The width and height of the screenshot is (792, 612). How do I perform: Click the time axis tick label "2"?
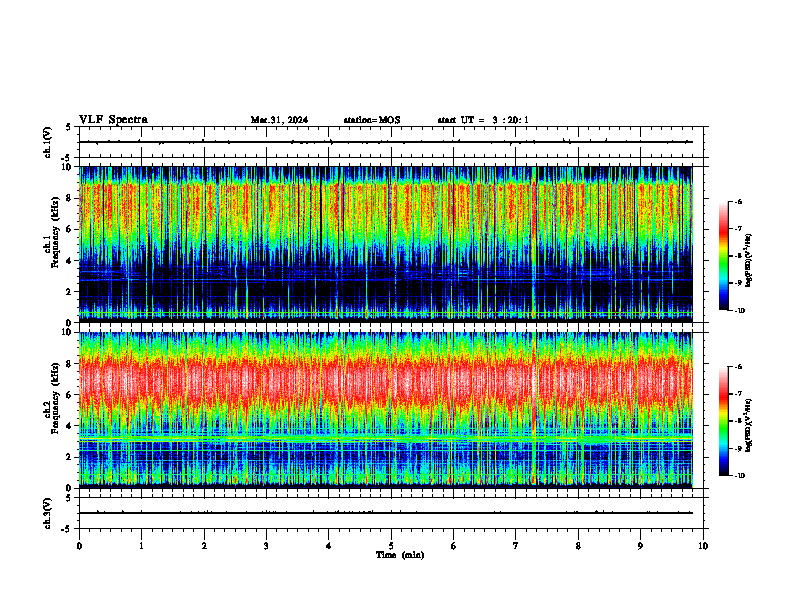[x=204, y=546]
